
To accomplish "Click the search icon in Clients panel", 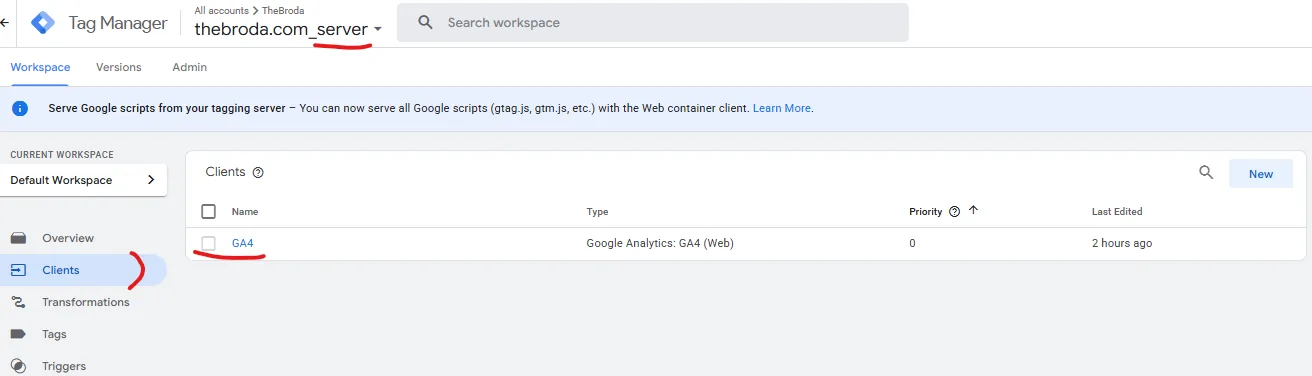I will point(1206,173).
